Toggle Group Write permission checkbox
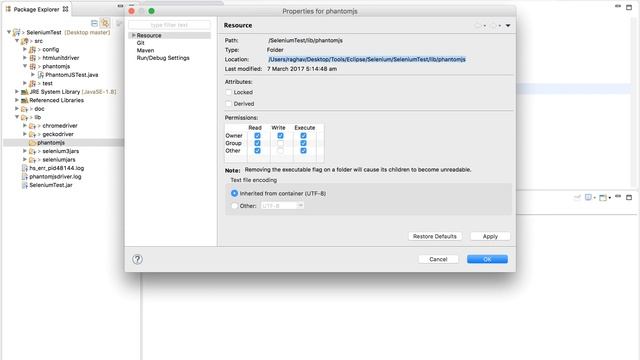Viewport: 640px width, 360px height. [x=280, y=143]
